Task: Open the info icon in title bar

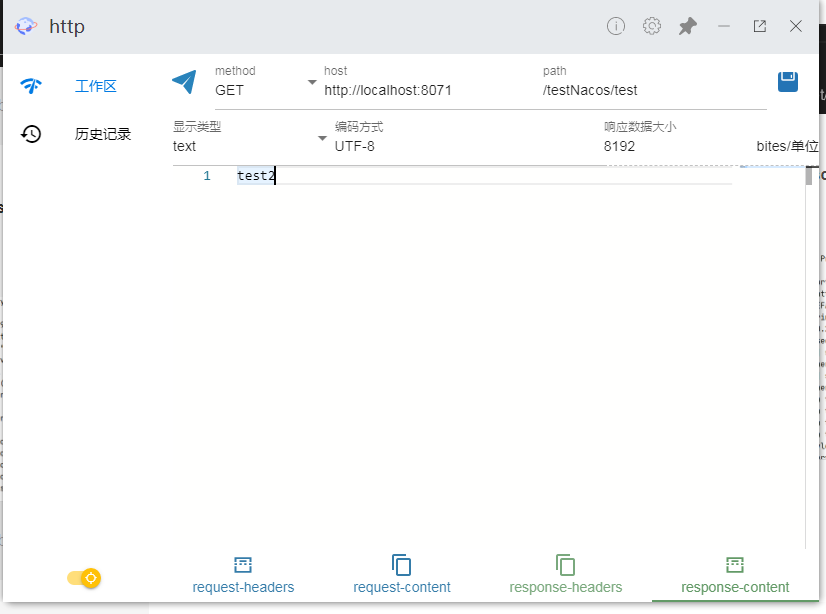Action: [615, 26]
